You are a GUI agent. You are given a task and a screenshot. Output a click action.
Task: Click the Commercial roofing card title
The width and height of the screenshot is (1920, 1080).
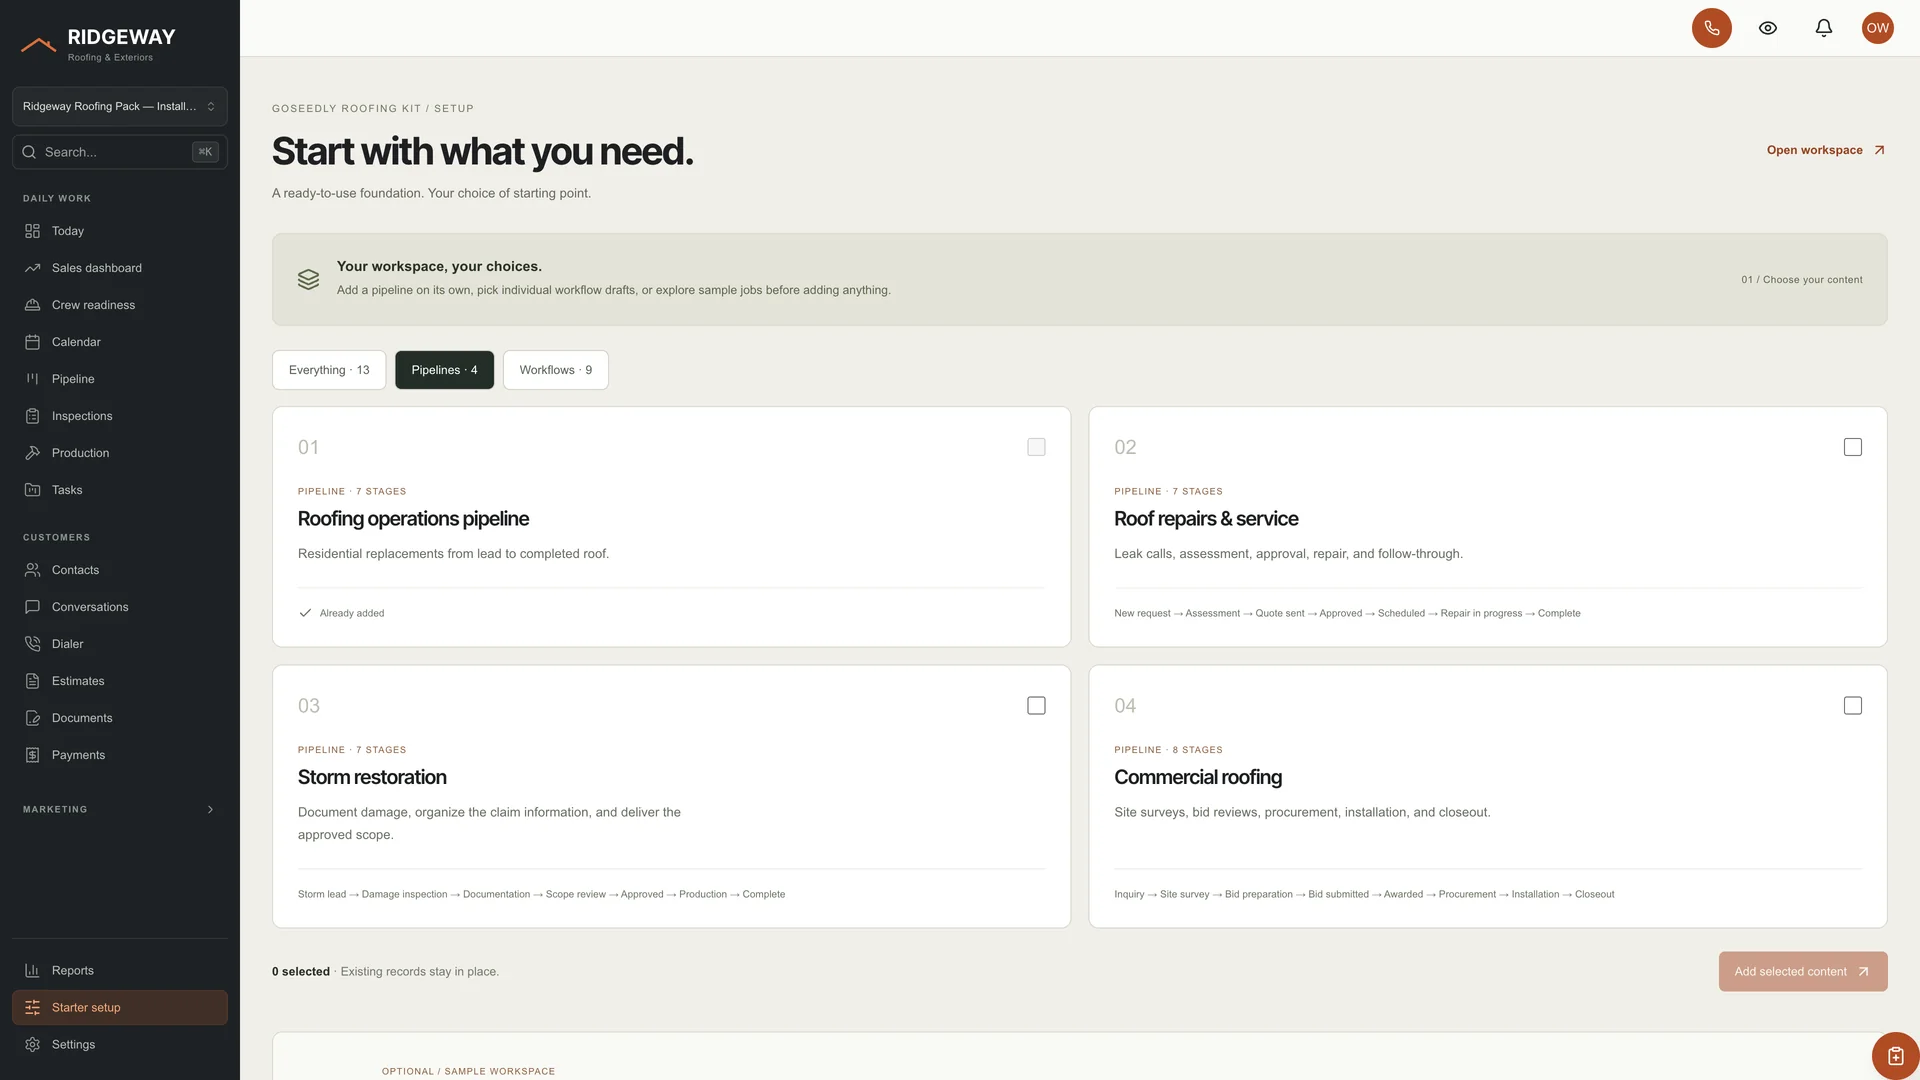coord(1197,778)
